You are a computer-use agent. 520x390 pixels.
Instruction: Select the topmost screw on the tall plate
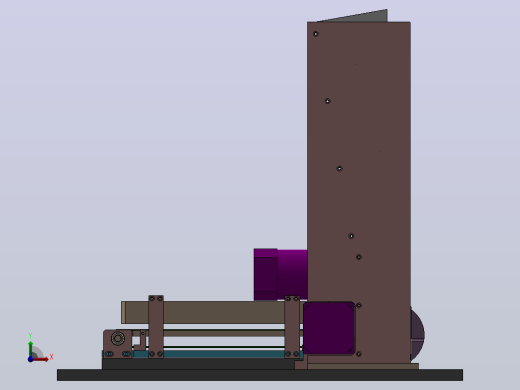tap(316, 34)
